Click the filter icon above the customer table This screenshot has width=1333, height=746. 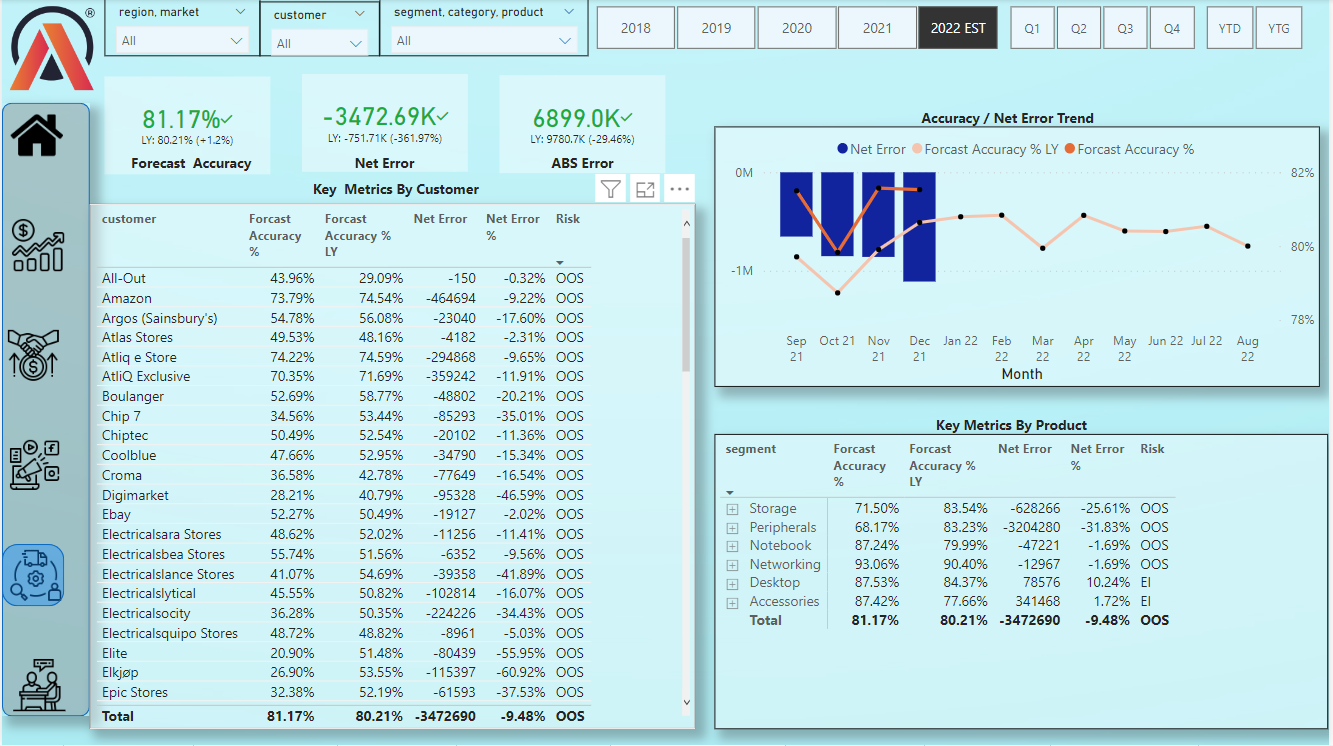pyautogui.click(x=610, y=188)
